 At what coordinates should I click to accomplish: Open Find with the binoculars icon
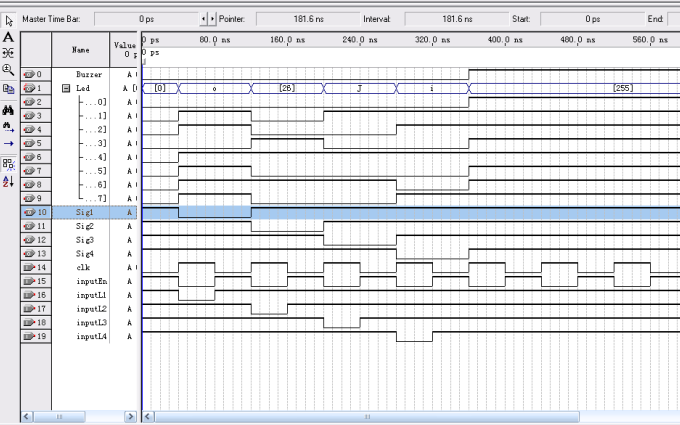[x=8, y=109]
